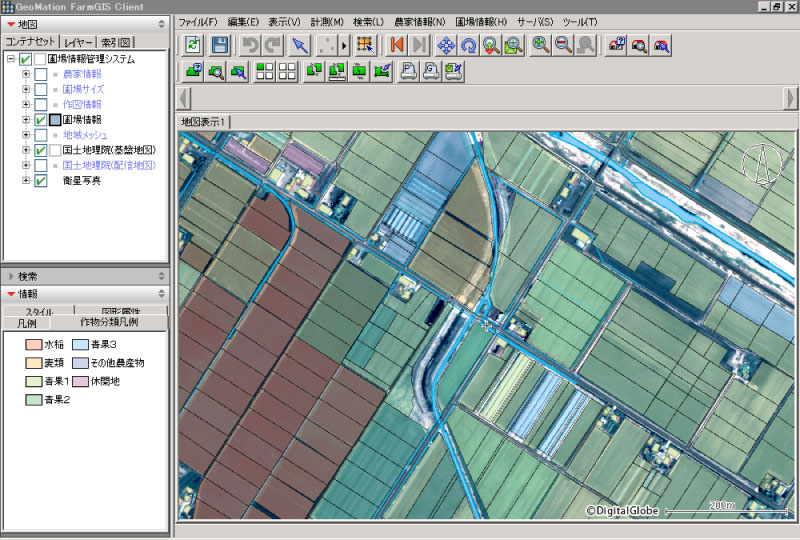Uncheck the 圃場情報 layer checkbox
Viewport: 800px width, 540px height.
41,120
